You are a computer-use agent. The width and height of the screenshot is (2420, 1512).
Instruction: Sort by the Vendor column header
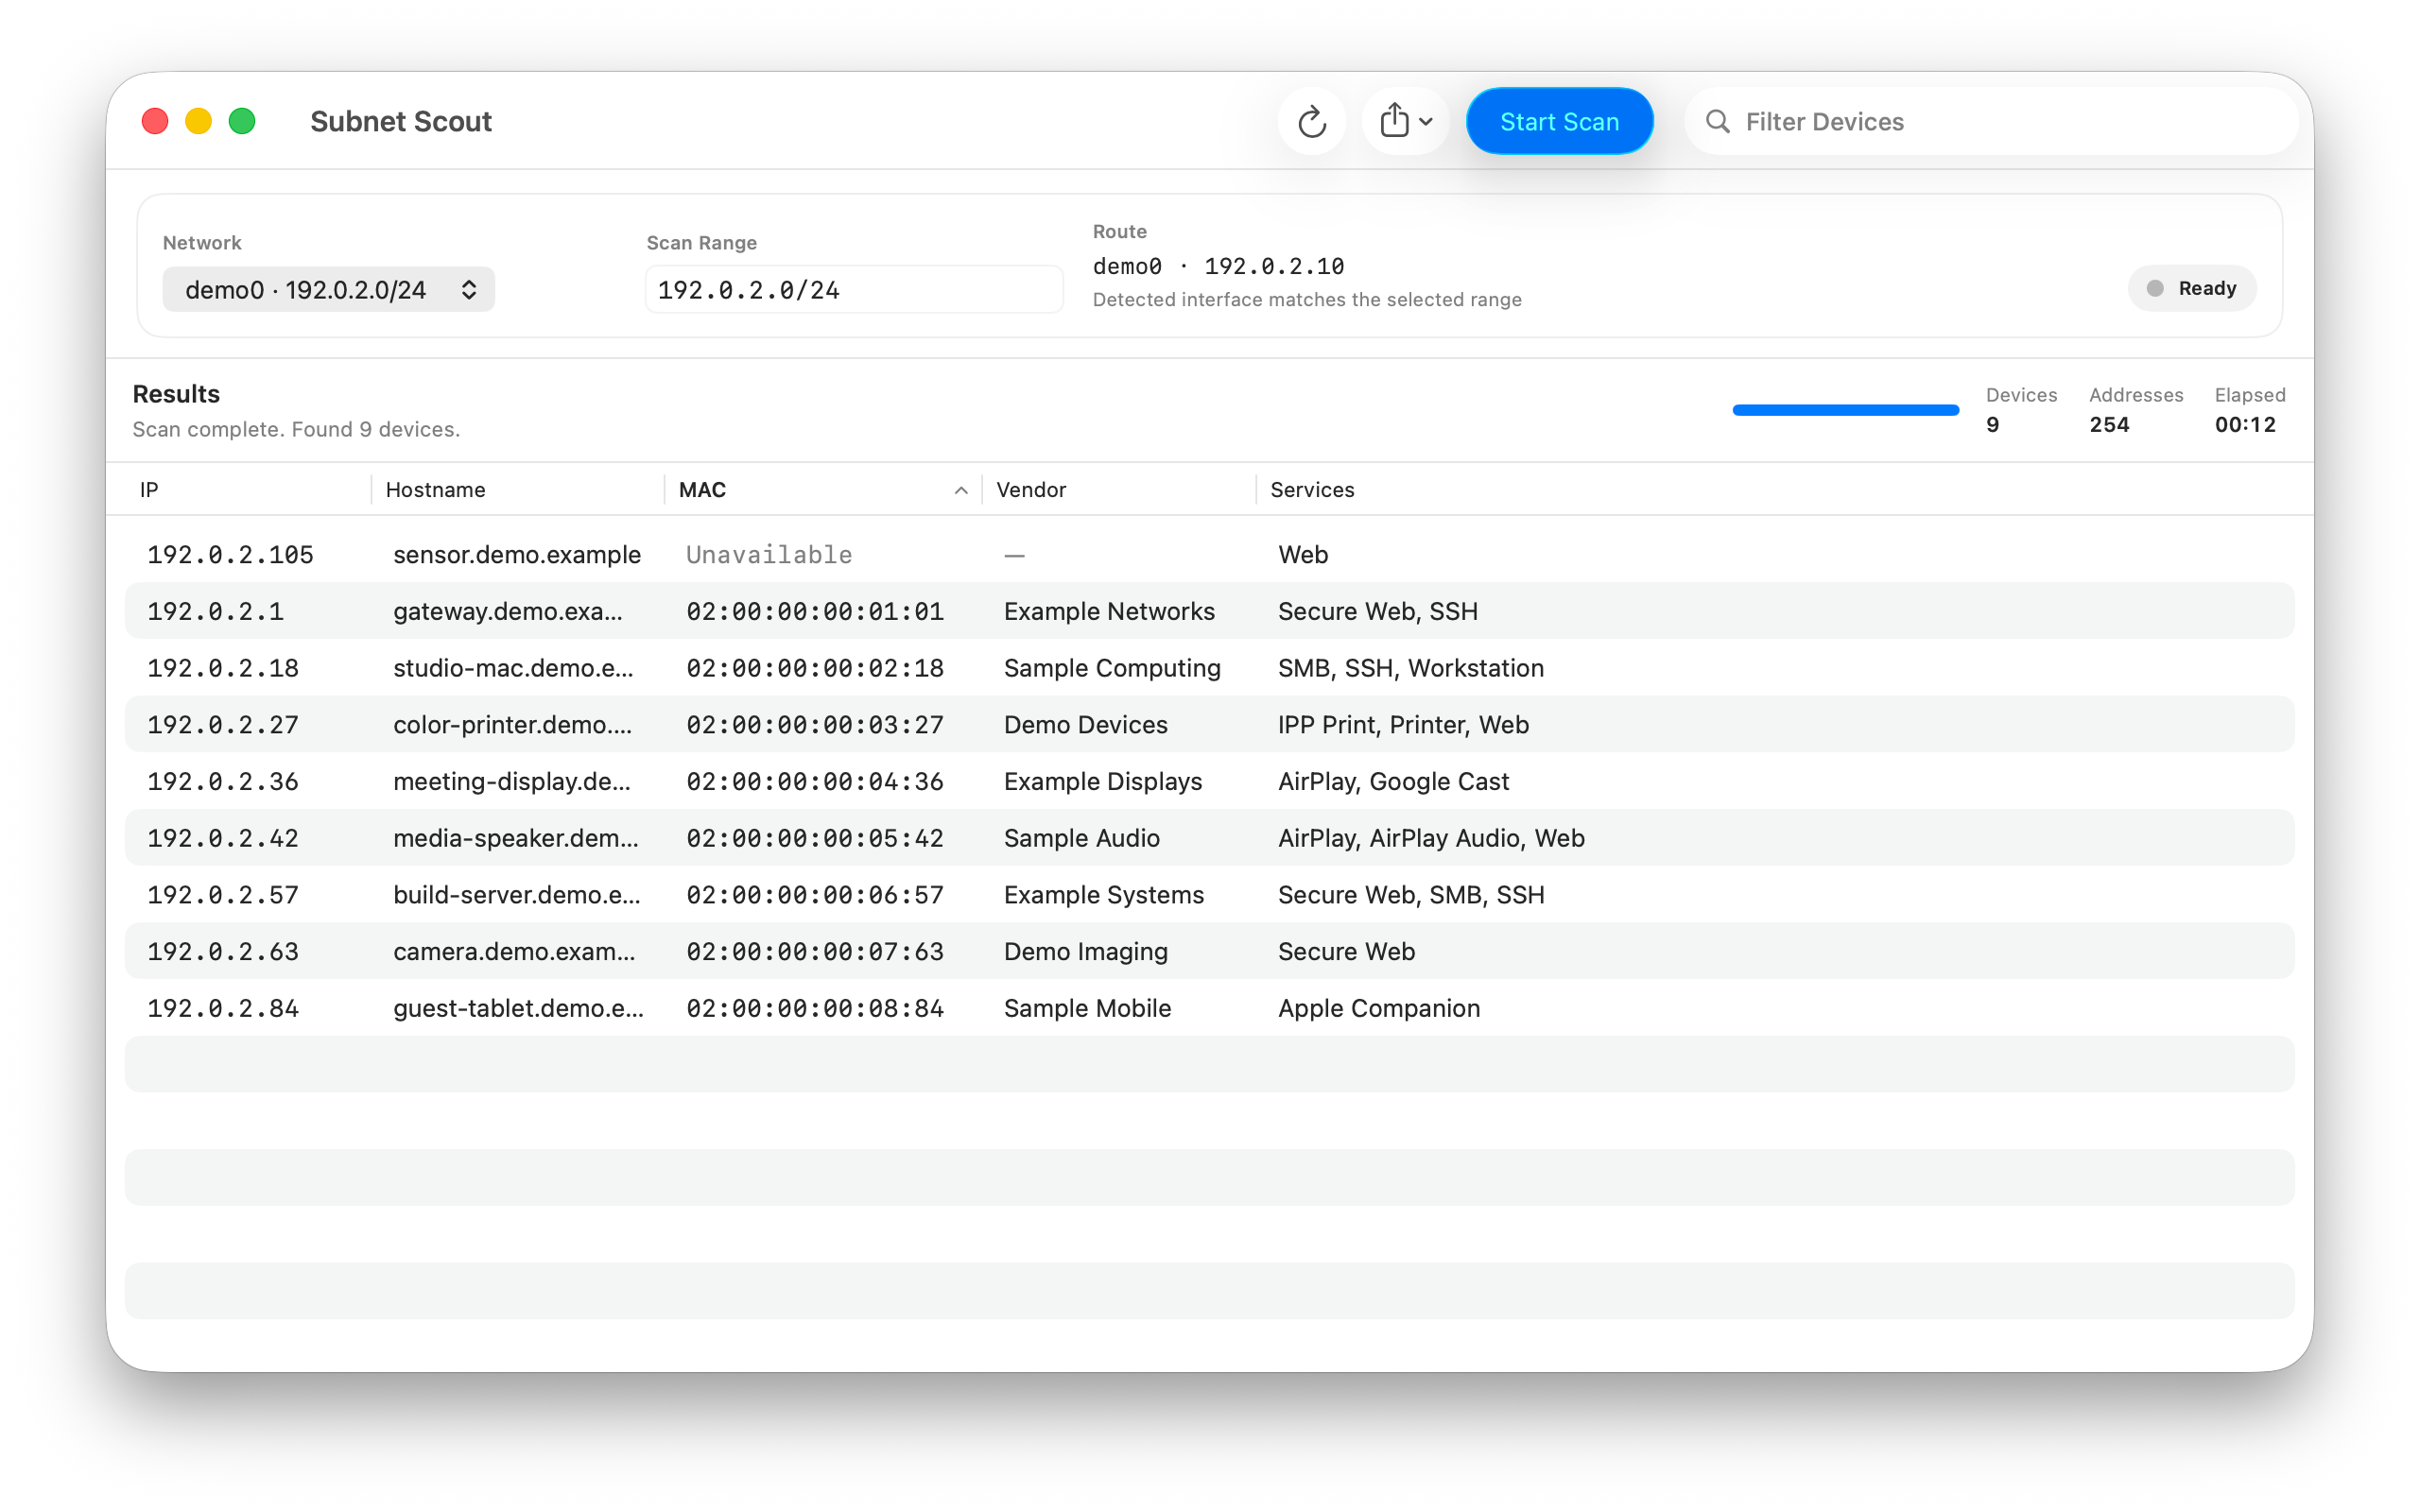click(1031, 490)
